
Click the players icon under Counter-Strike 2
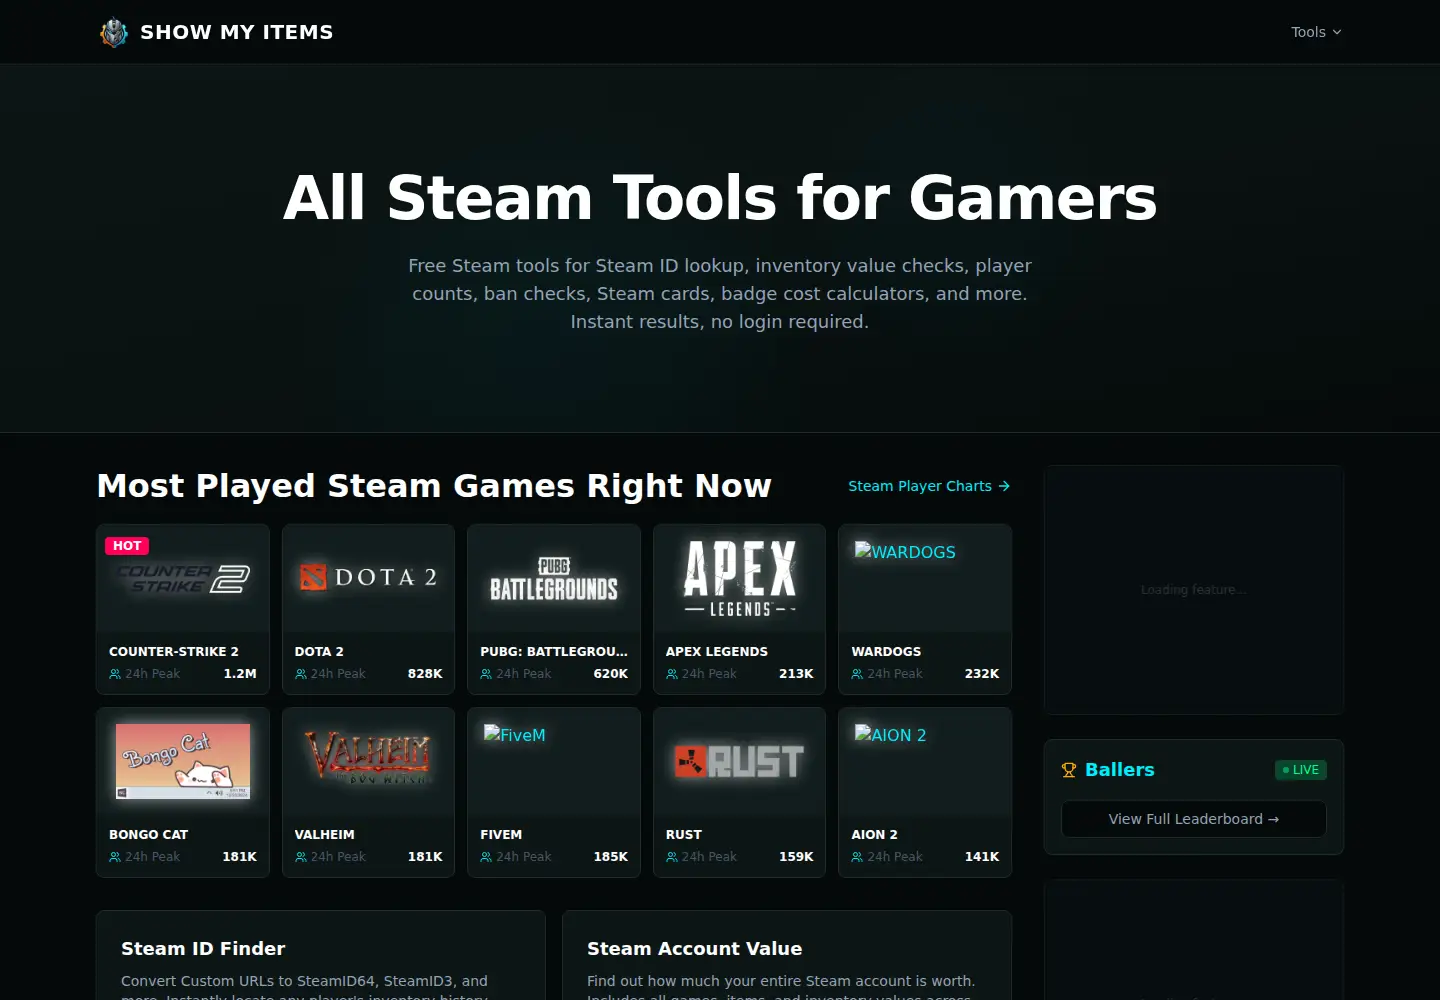pyautogui.click(x=115, y=674)
